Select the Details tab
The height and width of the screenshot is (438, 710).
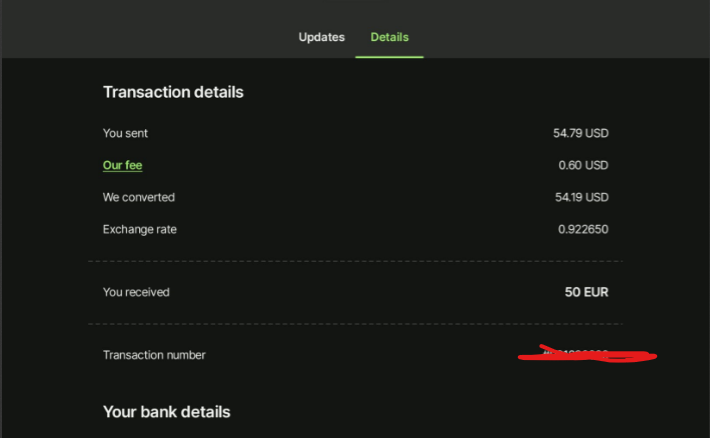click(389, 37)
